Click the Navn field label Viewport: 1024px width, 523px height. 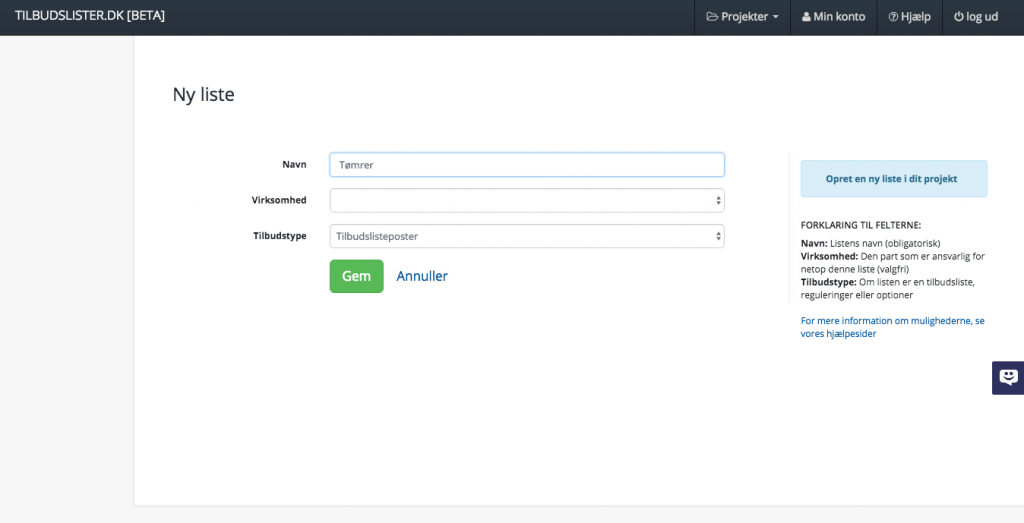[x=295, y=165]
